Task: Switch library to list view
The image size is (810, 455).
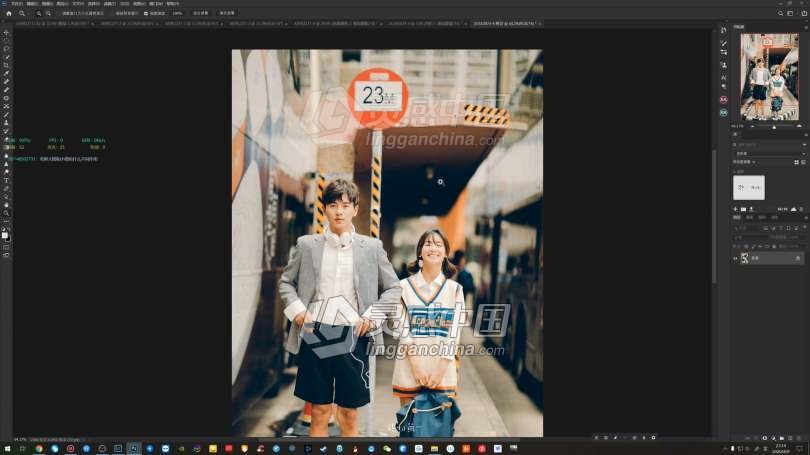Action: 803,162
